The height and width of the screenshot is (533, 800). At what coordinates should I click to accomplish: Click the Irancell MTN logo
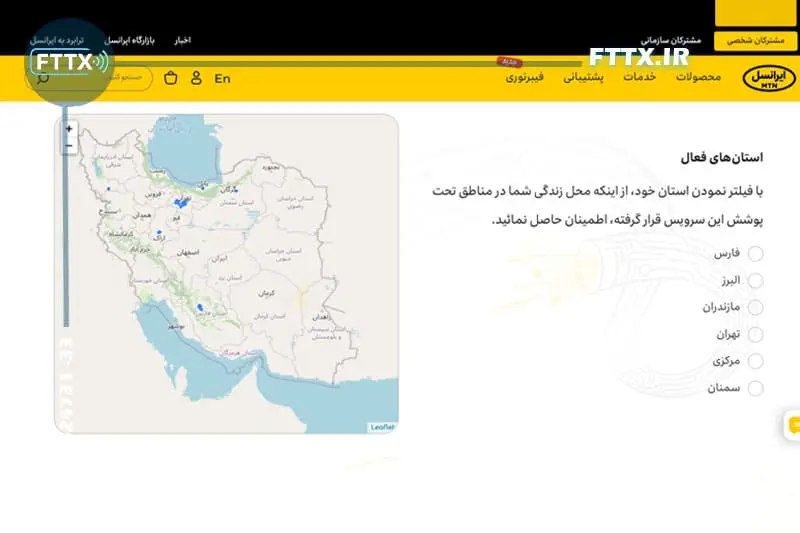click(x=769, y=79)
